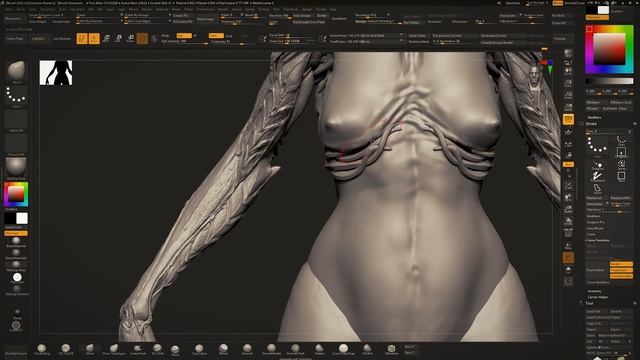Viewport: 640px width, 360px height.
Task: Pick the Move Topological brush
Action: pyautogui.click(x=114, y=349)
